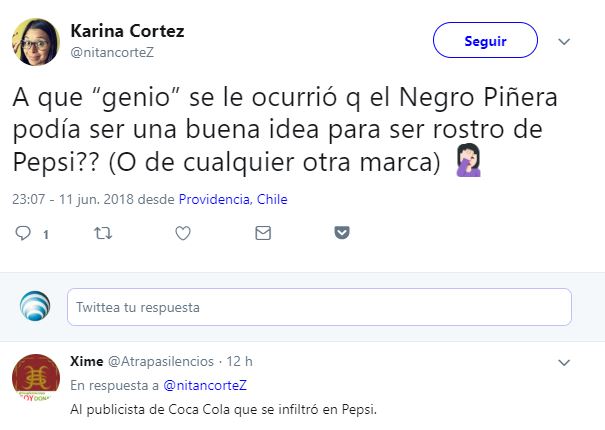Click the Xime username in the reply
Image resolution: width=605 pixels, height=430 pixels.
87,361
